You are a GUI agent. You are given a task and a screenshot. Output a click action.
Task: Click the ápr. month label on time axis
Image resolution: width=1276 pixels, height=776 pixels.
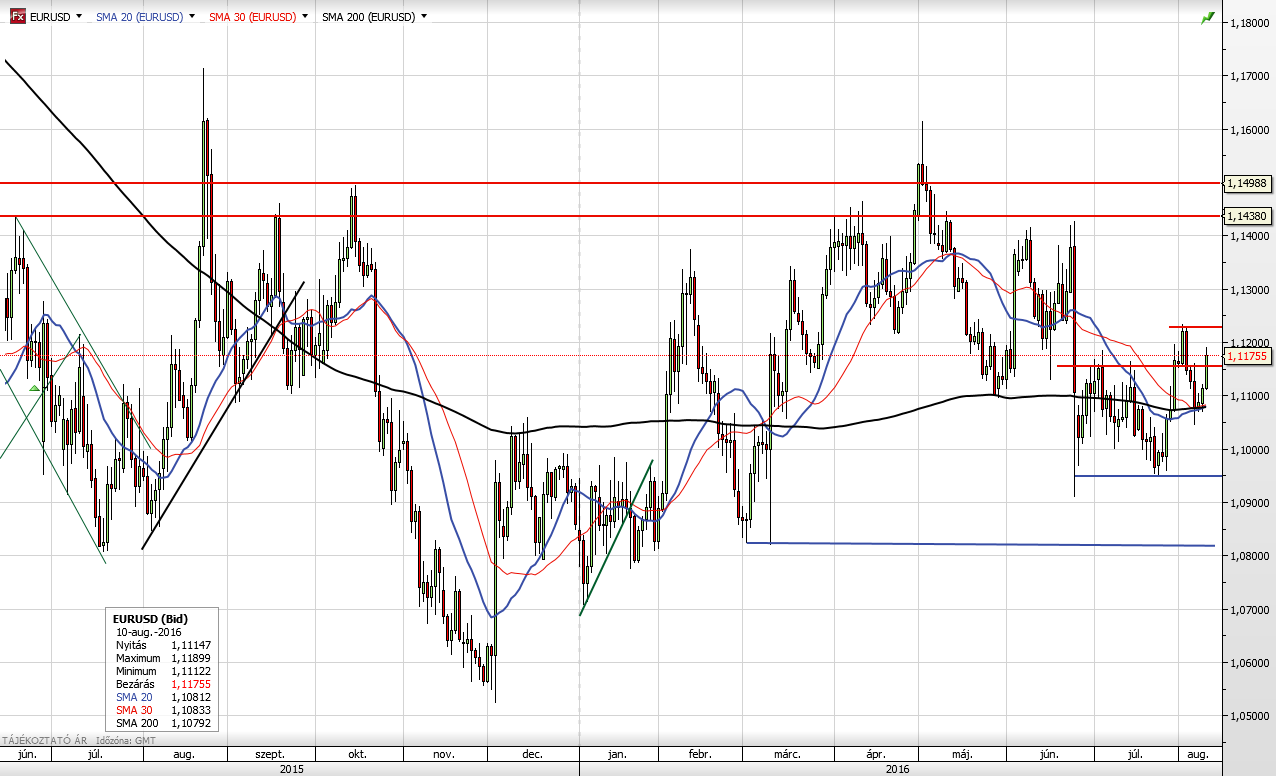click(878, 754)
